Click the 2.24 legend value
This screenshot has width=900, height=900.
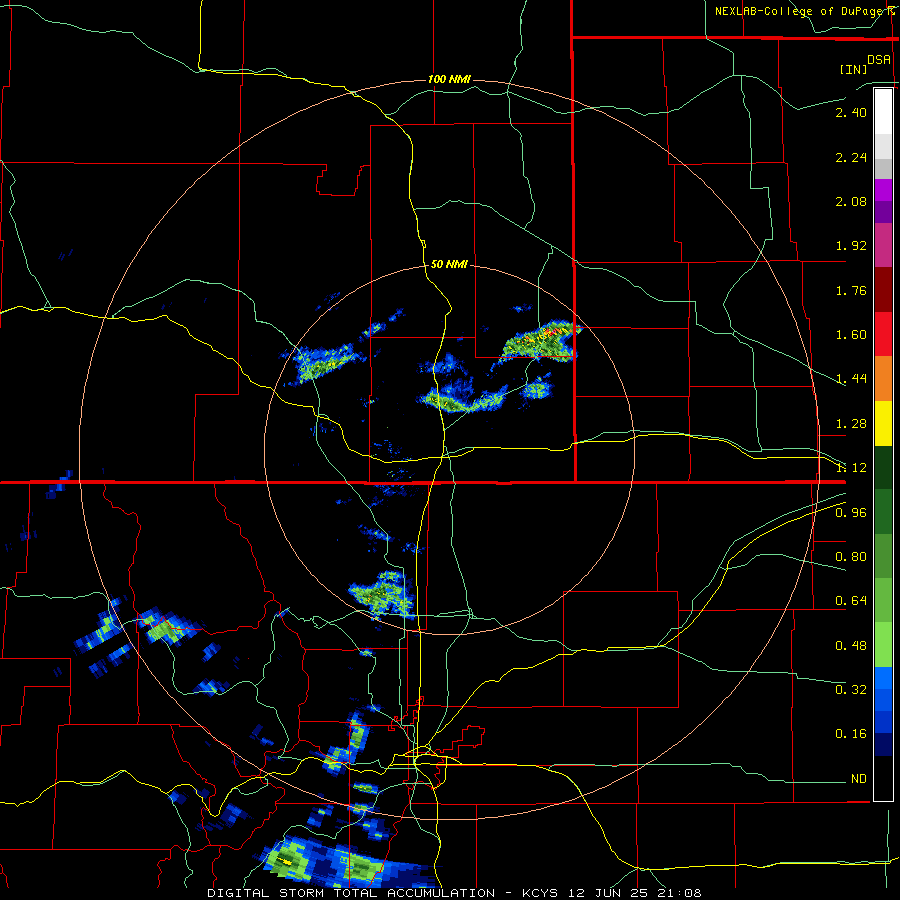click(x=851, y=157)
